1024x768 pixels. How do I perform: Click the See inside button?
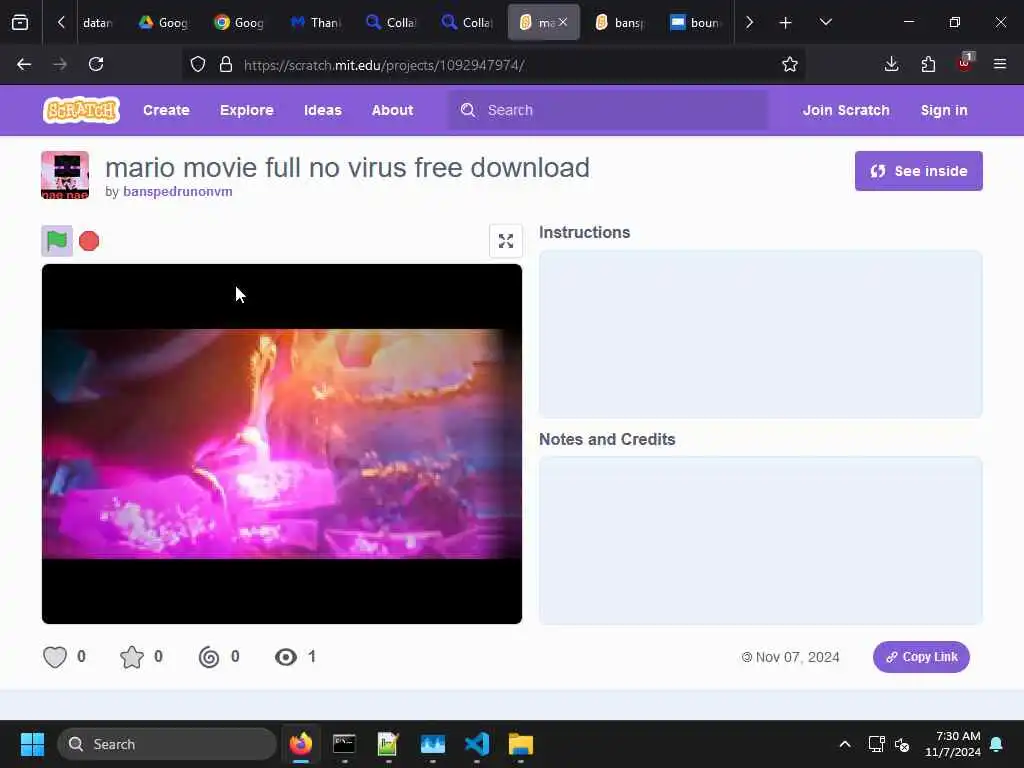918,171
